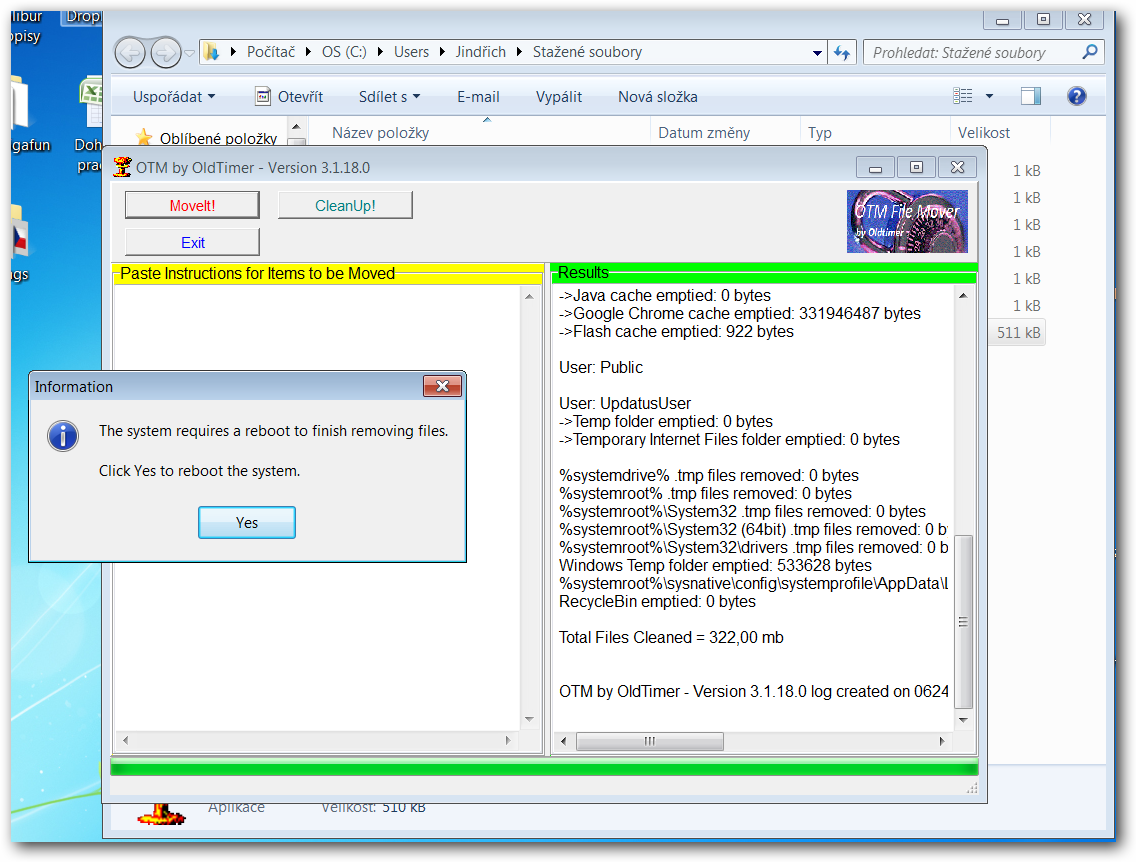Click the OTM File Mover logo image
1136x862 pixels.
[x=907, y=221]
